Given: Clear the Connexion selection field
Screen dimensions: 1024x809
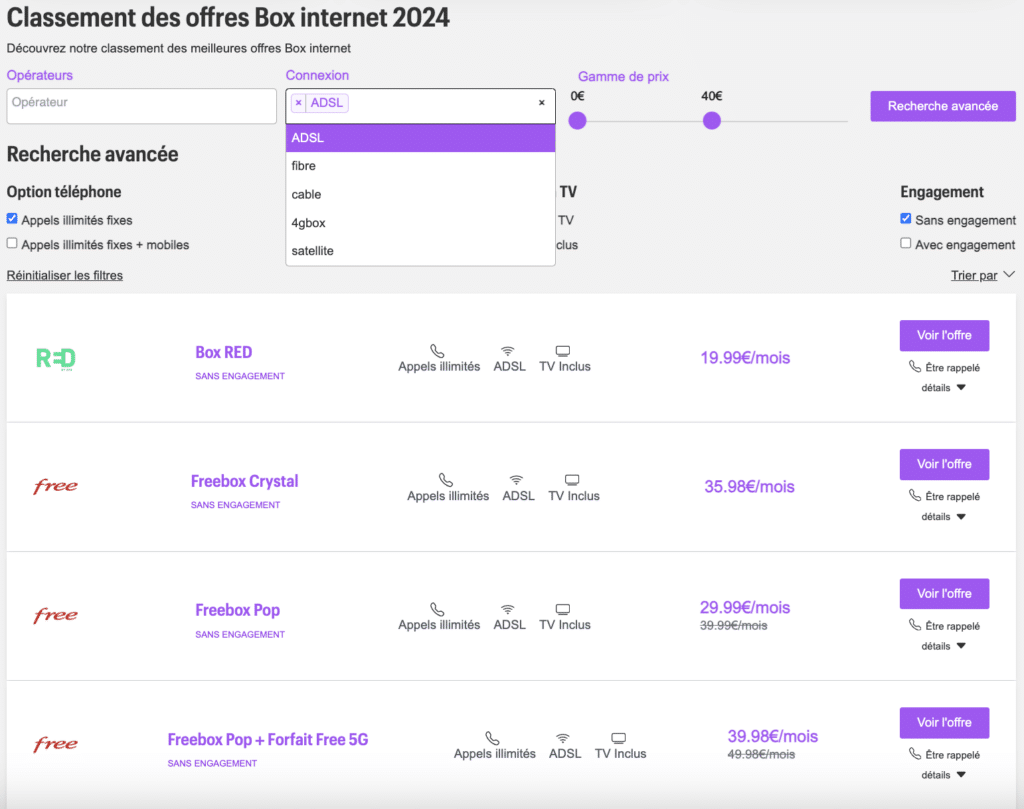Looking at the screenshot, I should point(542,103).
